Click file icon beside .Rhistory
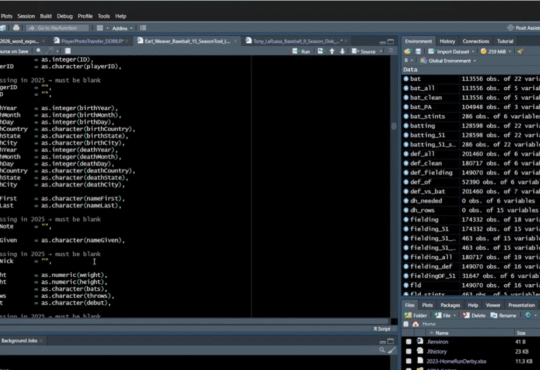This screenshot has width=540, height=370. (420, 351)
